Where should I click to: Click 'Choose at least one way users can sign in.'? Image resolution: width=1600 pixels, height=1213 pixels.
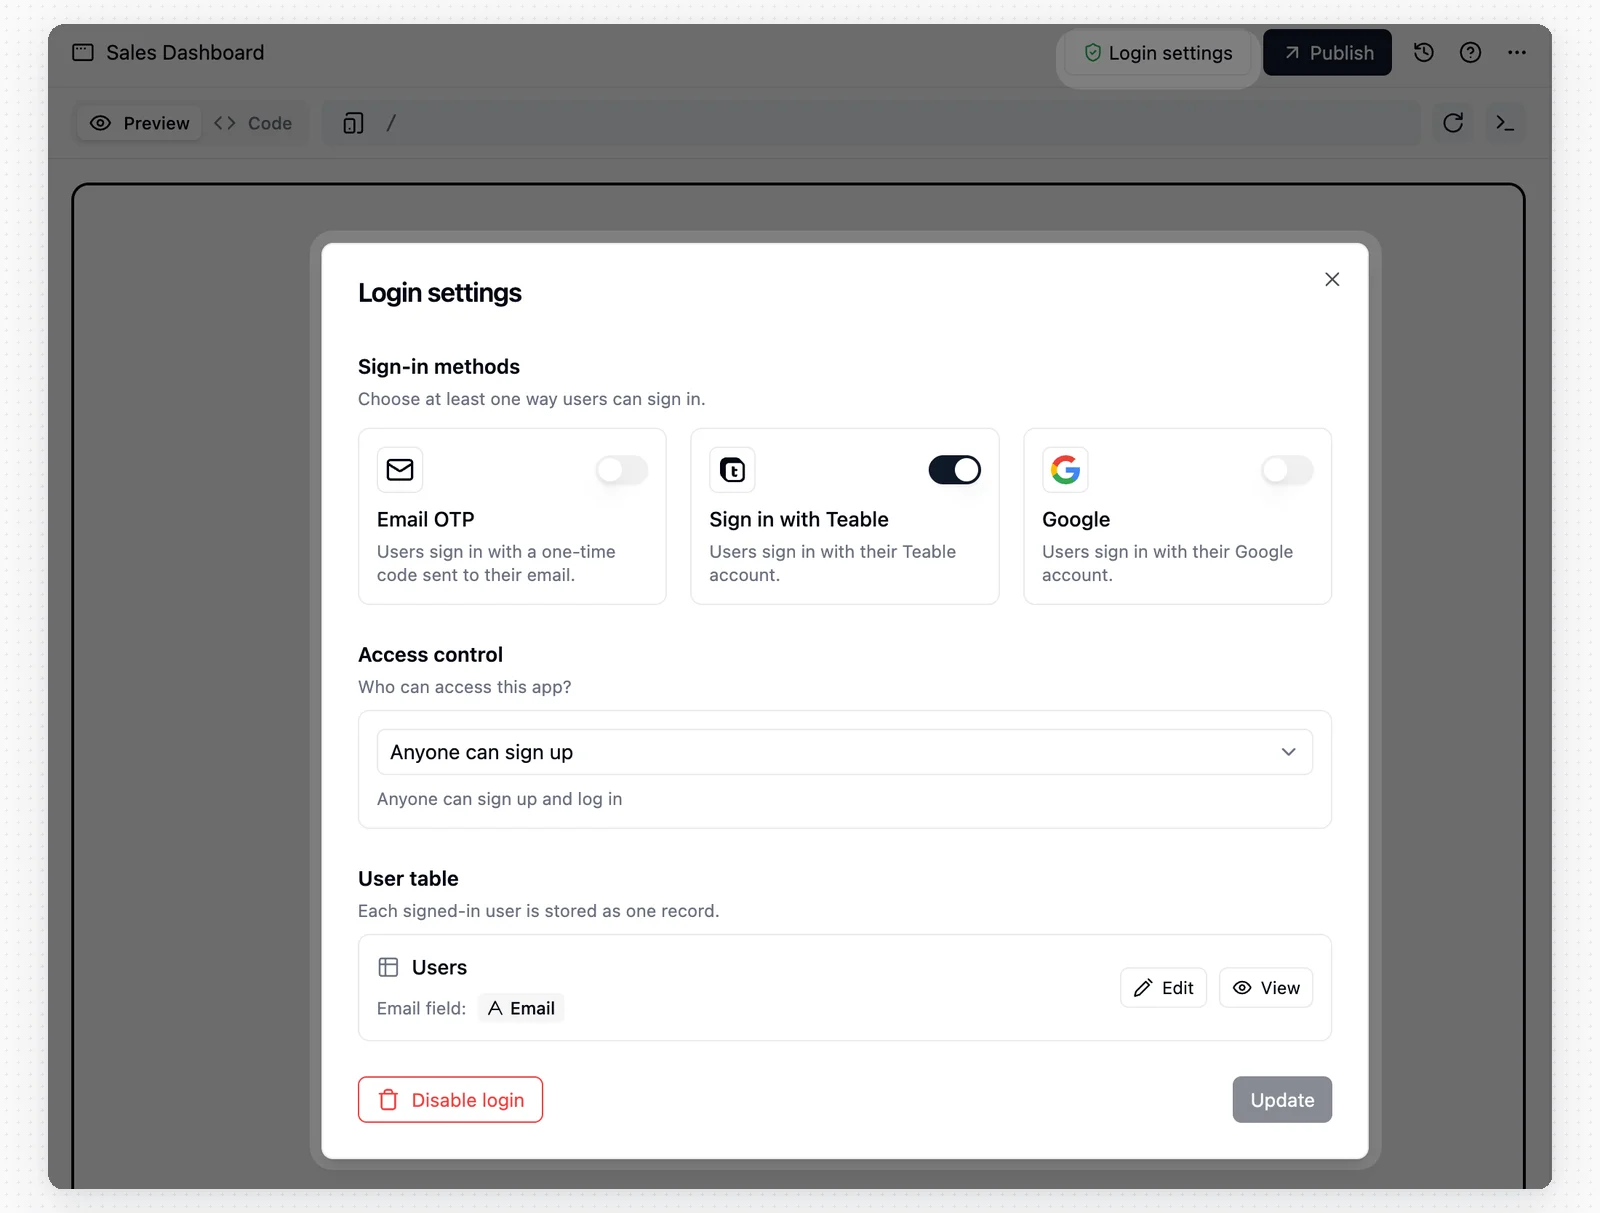tap(531, 399)
